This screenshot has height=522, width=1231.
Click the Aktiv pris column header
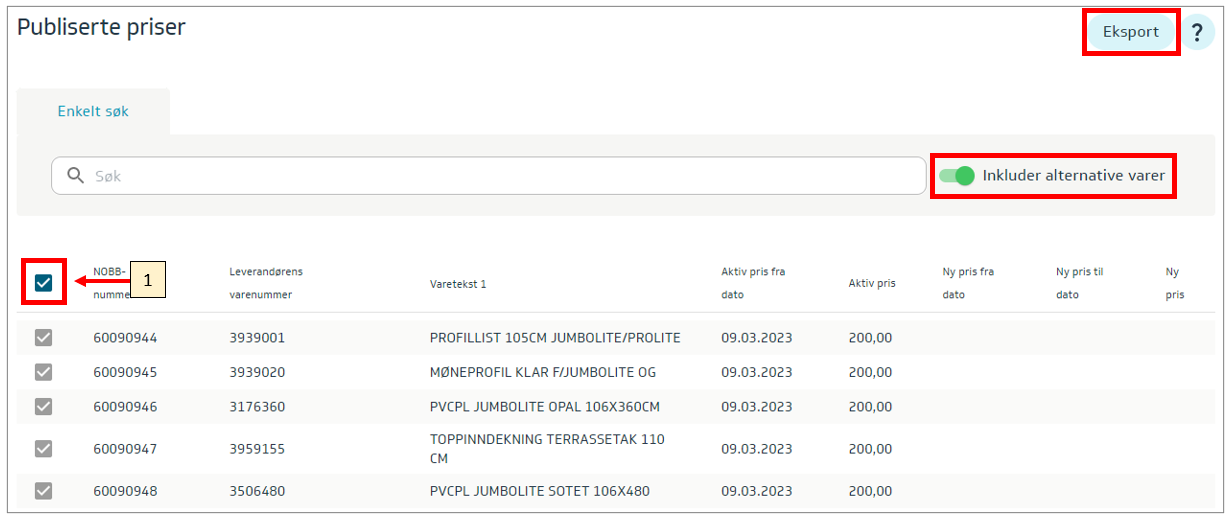(x=871, y=284)
